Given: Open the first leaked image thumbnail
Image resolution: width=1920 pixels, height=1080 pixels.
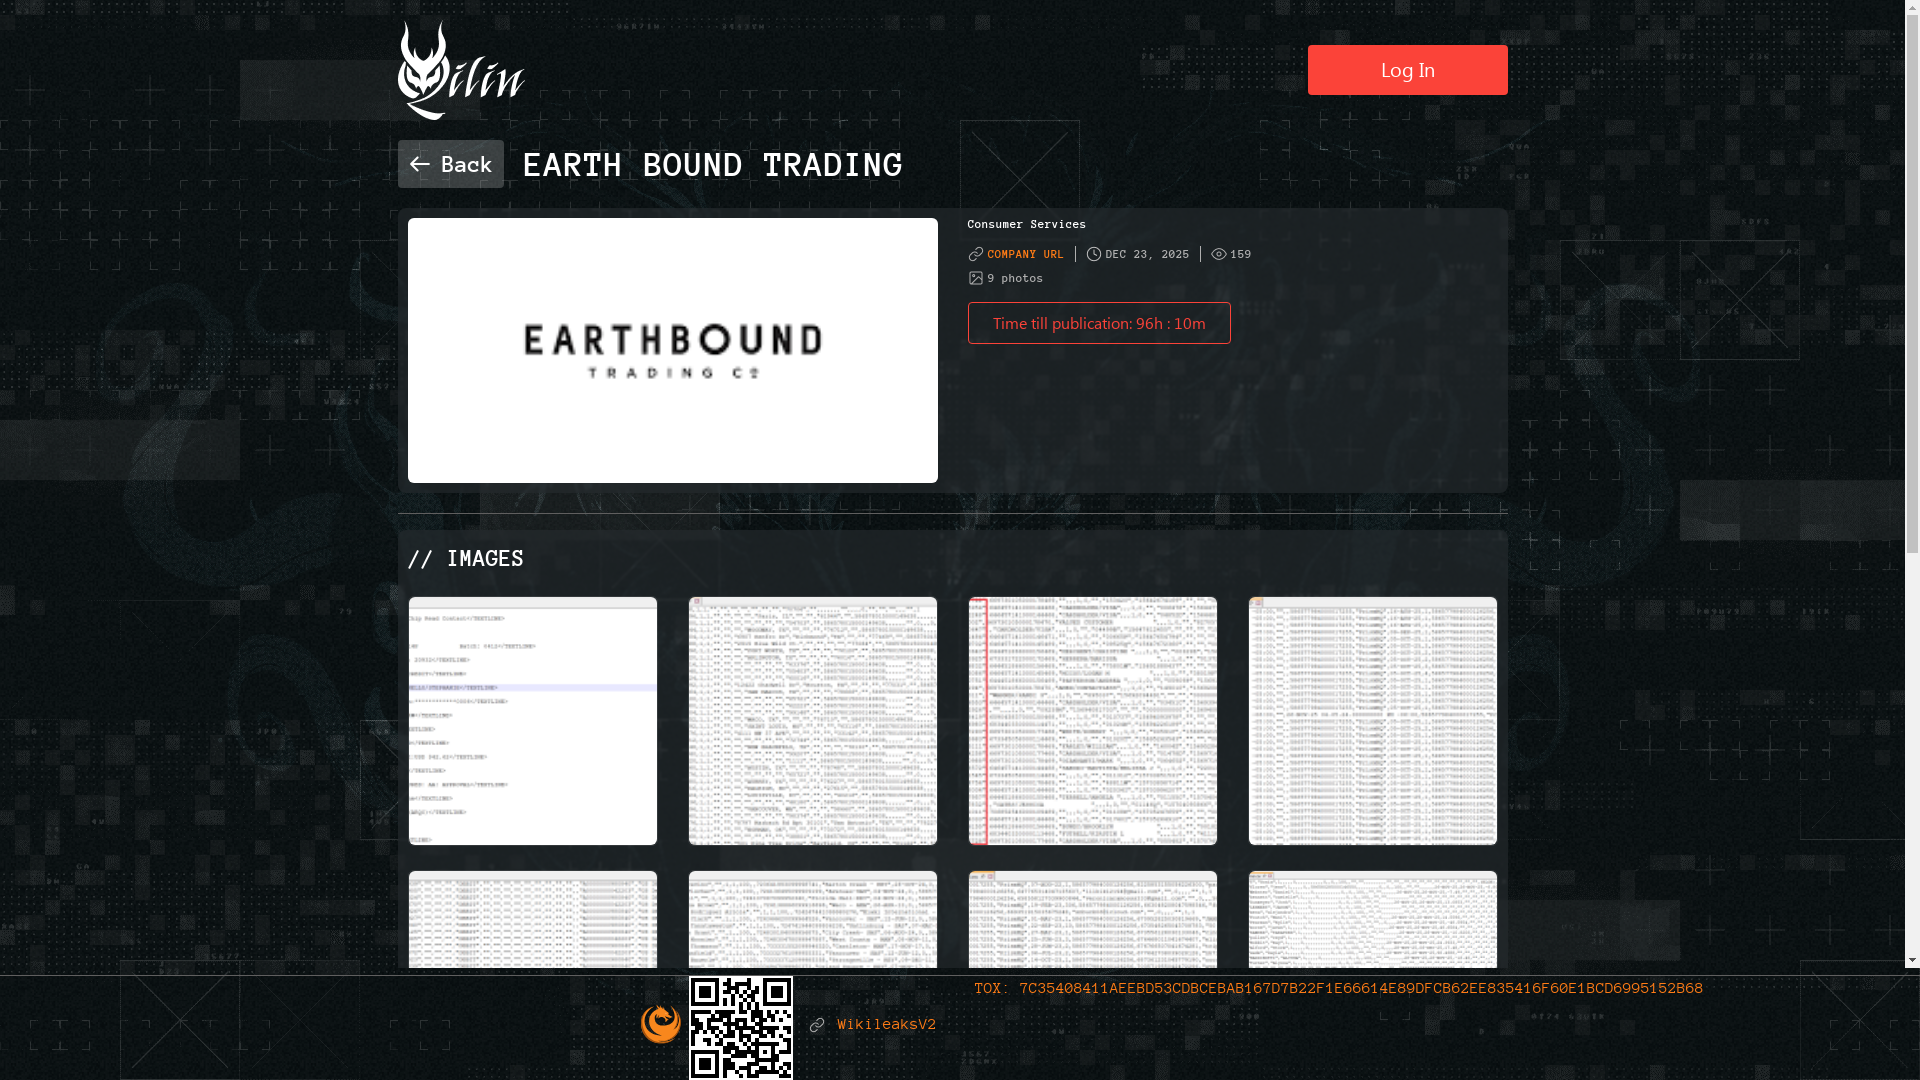Looking at the screenshot, I should click(533, 721).
